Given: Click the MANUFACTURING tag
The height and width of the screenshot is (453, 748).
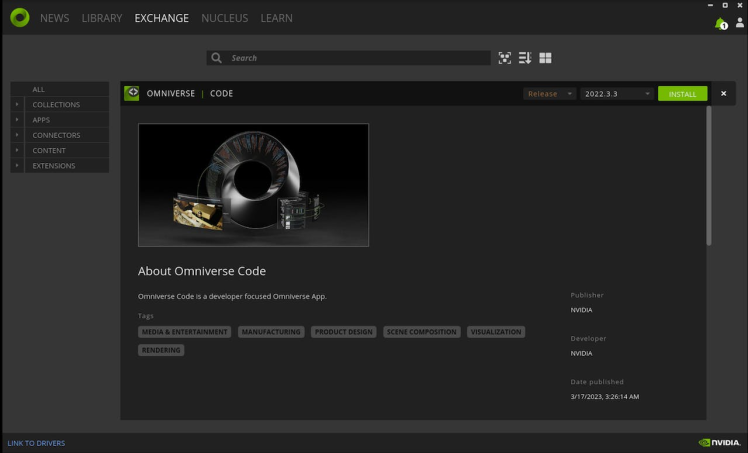Looking at the screenshot, I should 271,332.
